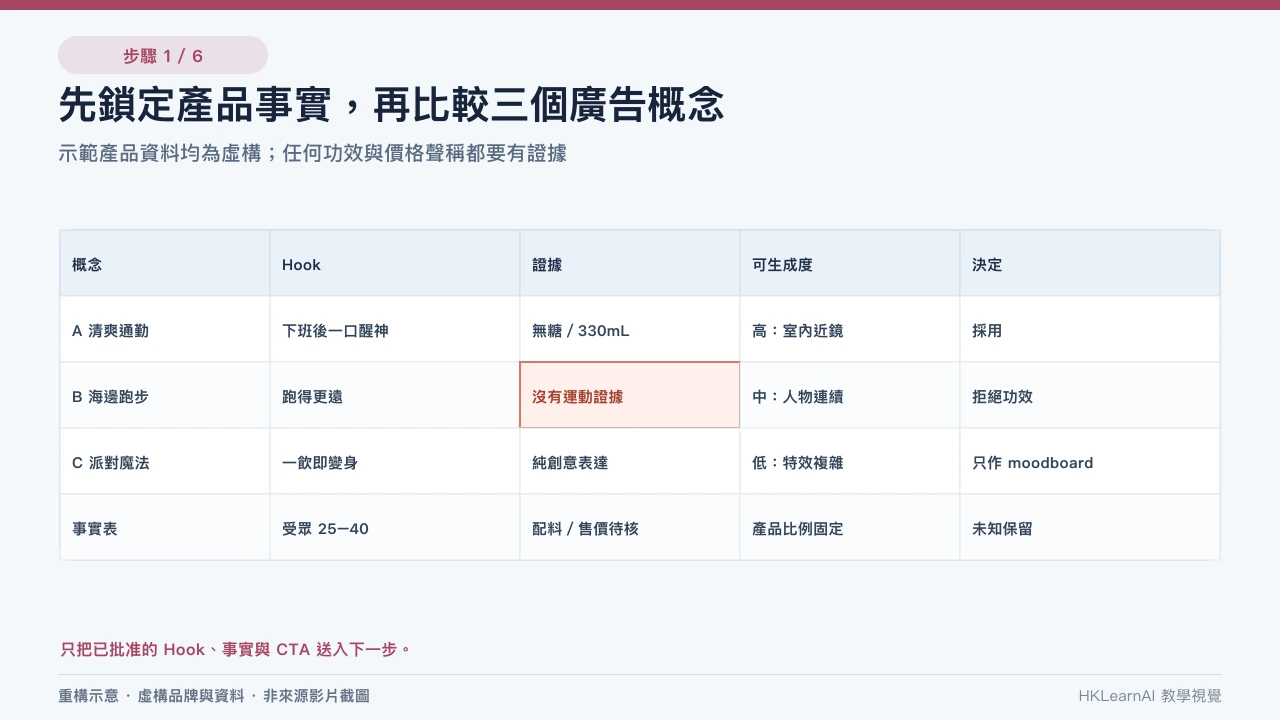Click the 證據 column header
This screenshot has height=720, width=1280.
click(x=630, y=264)
